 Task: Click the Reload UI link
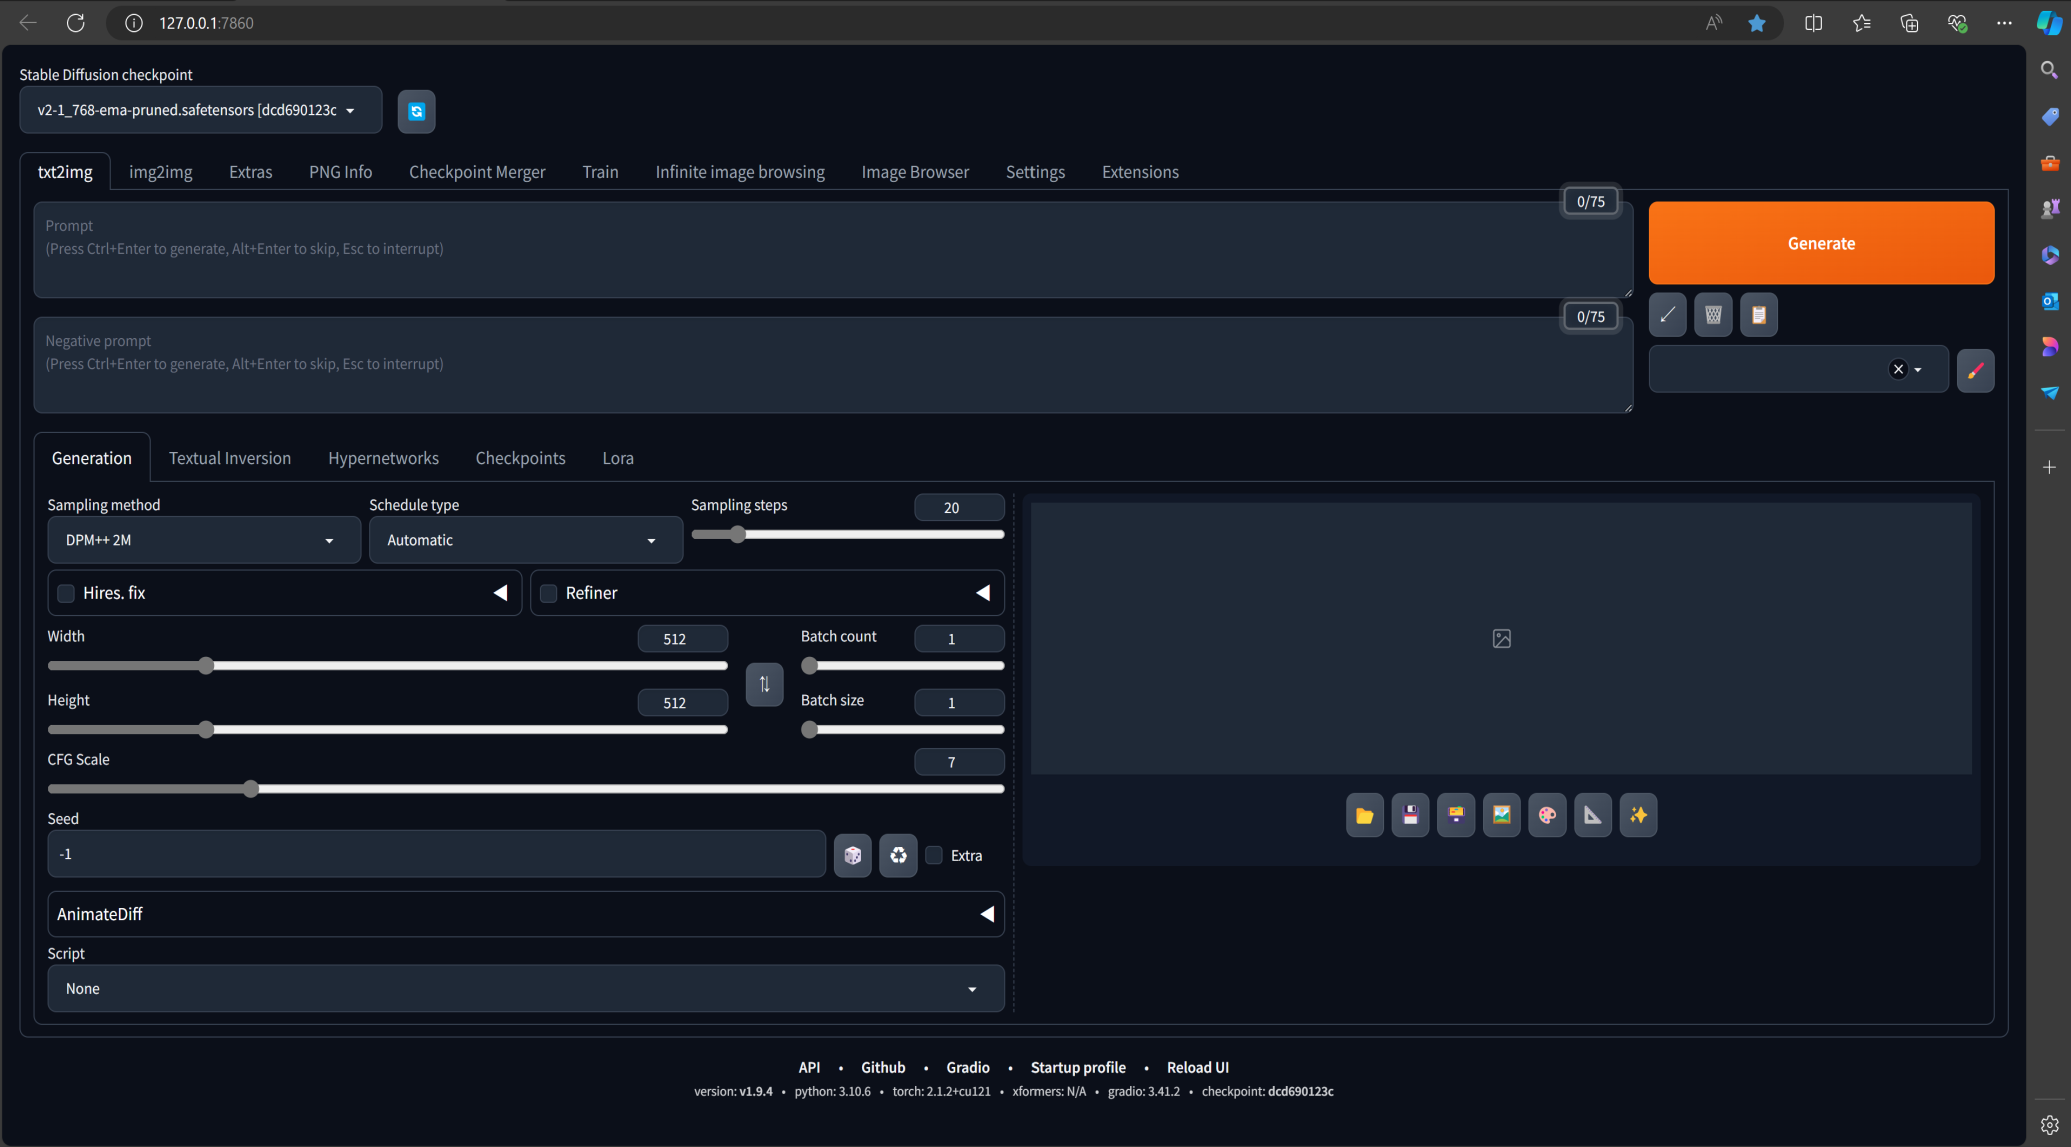click(1198, 1067)
